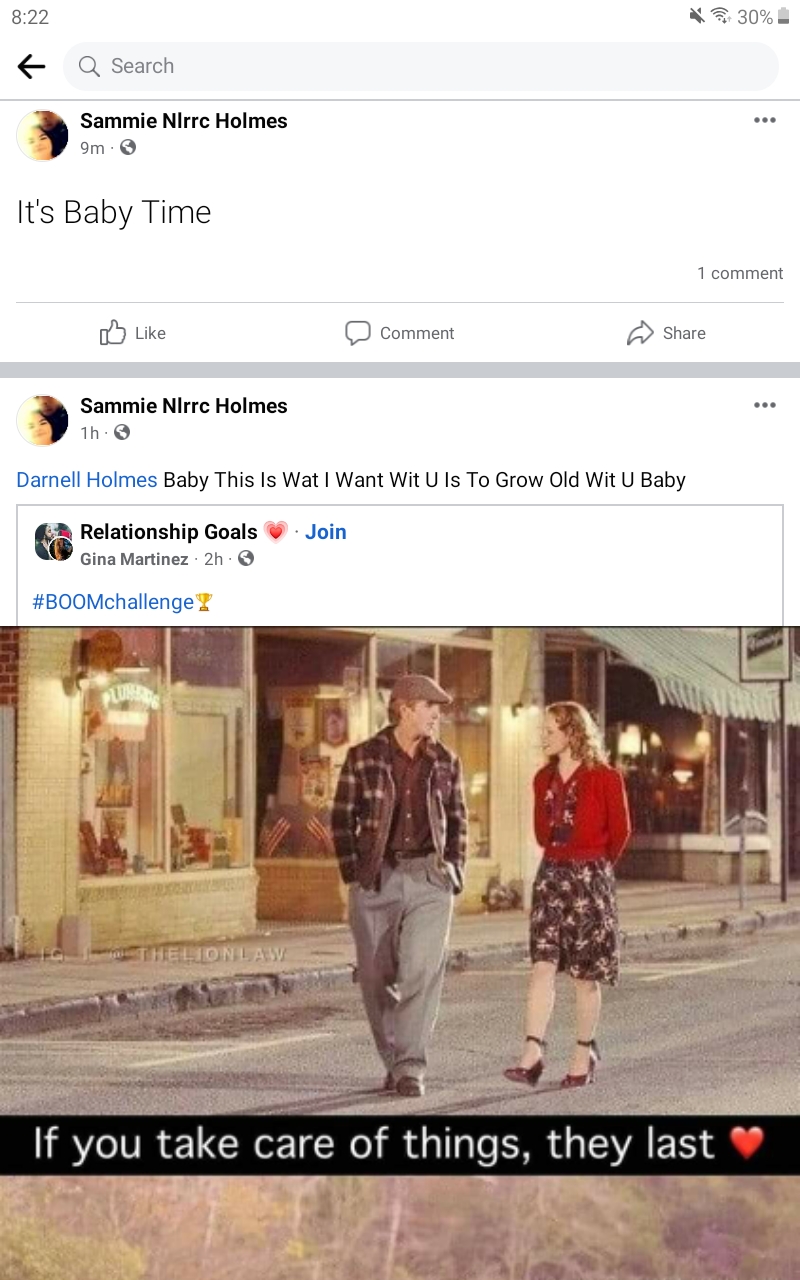This screenshot has height=1280, width=800.
Task: Open the first post's three-dot options menu
Action: pyautogui.click(x=765, y=120)
